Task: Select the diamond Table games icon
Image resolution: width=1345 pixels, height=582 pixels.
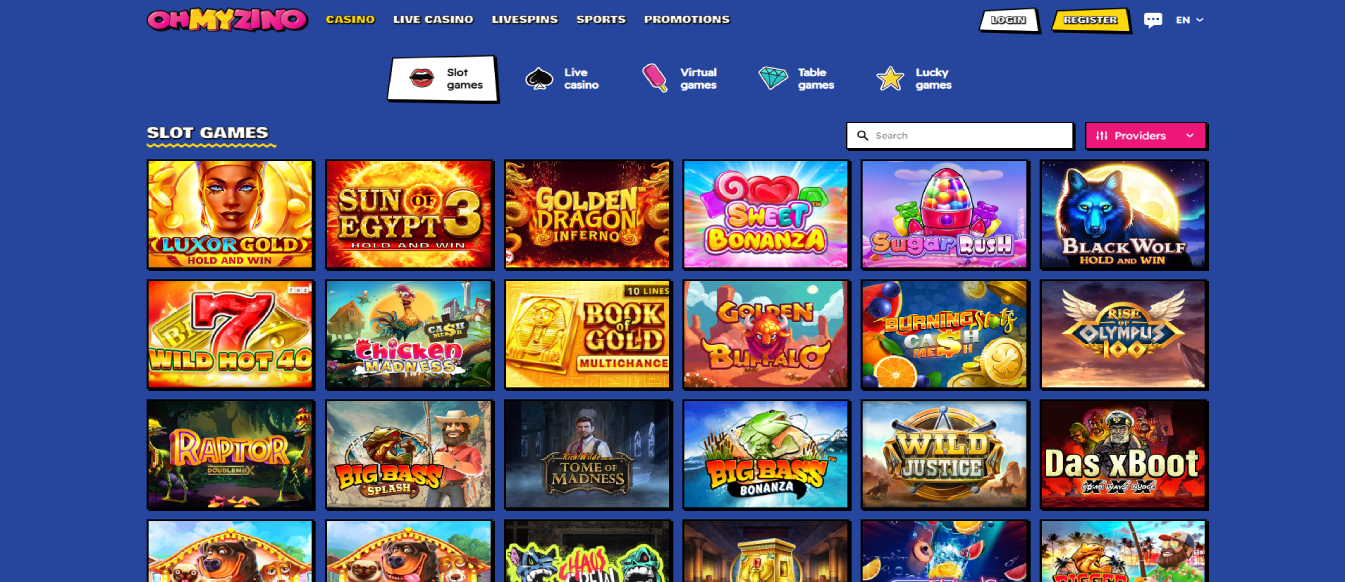Action: (x=773, y=78)
